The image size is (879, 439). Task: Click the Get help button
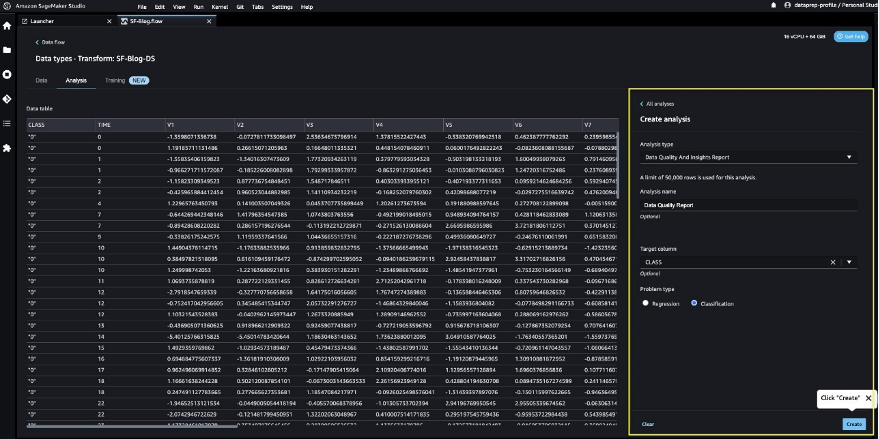coord(851,36)
